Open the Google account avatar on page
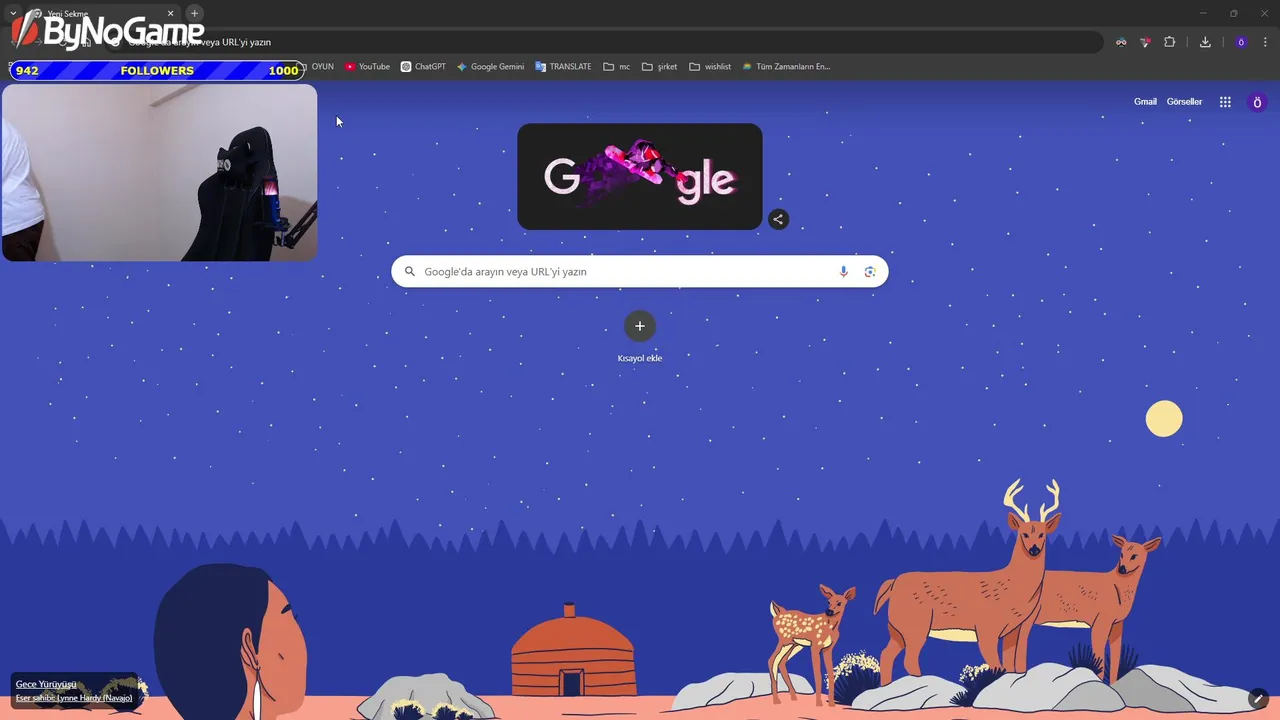This screenshot has height=720, width=1280. point(1258,102)
